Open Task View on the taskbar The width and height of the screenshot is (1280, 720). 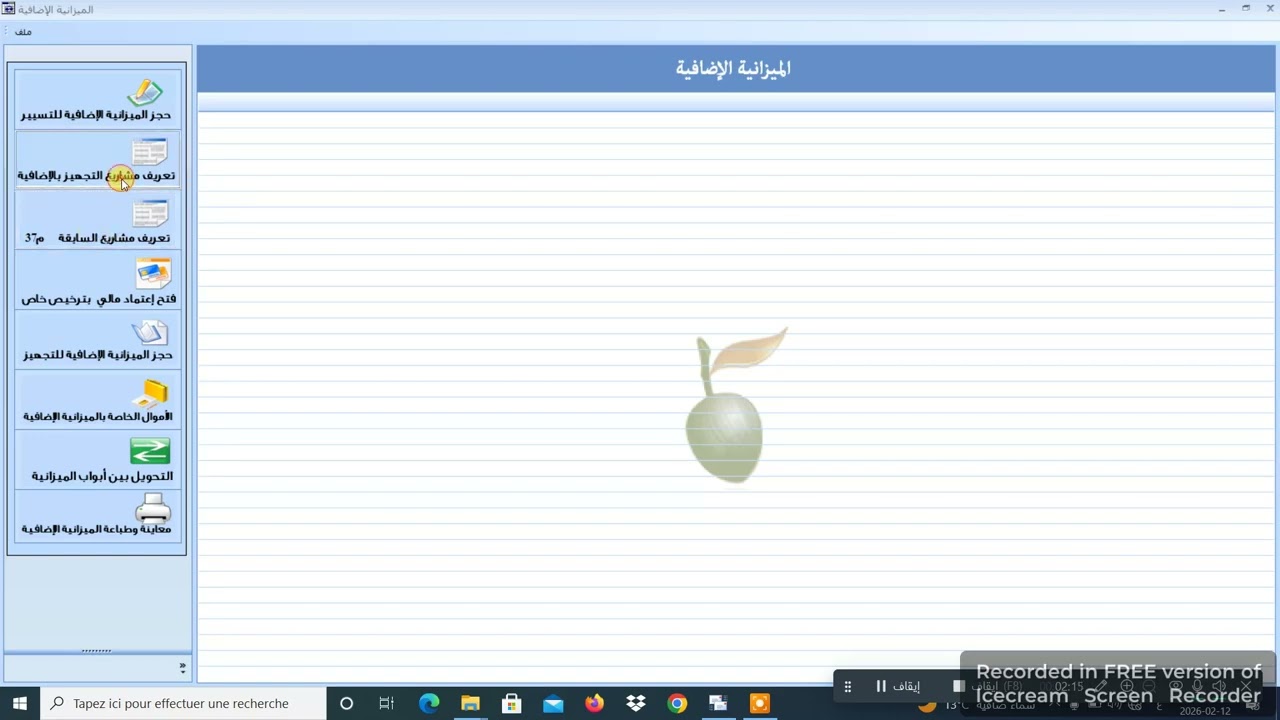click(387, 704)
